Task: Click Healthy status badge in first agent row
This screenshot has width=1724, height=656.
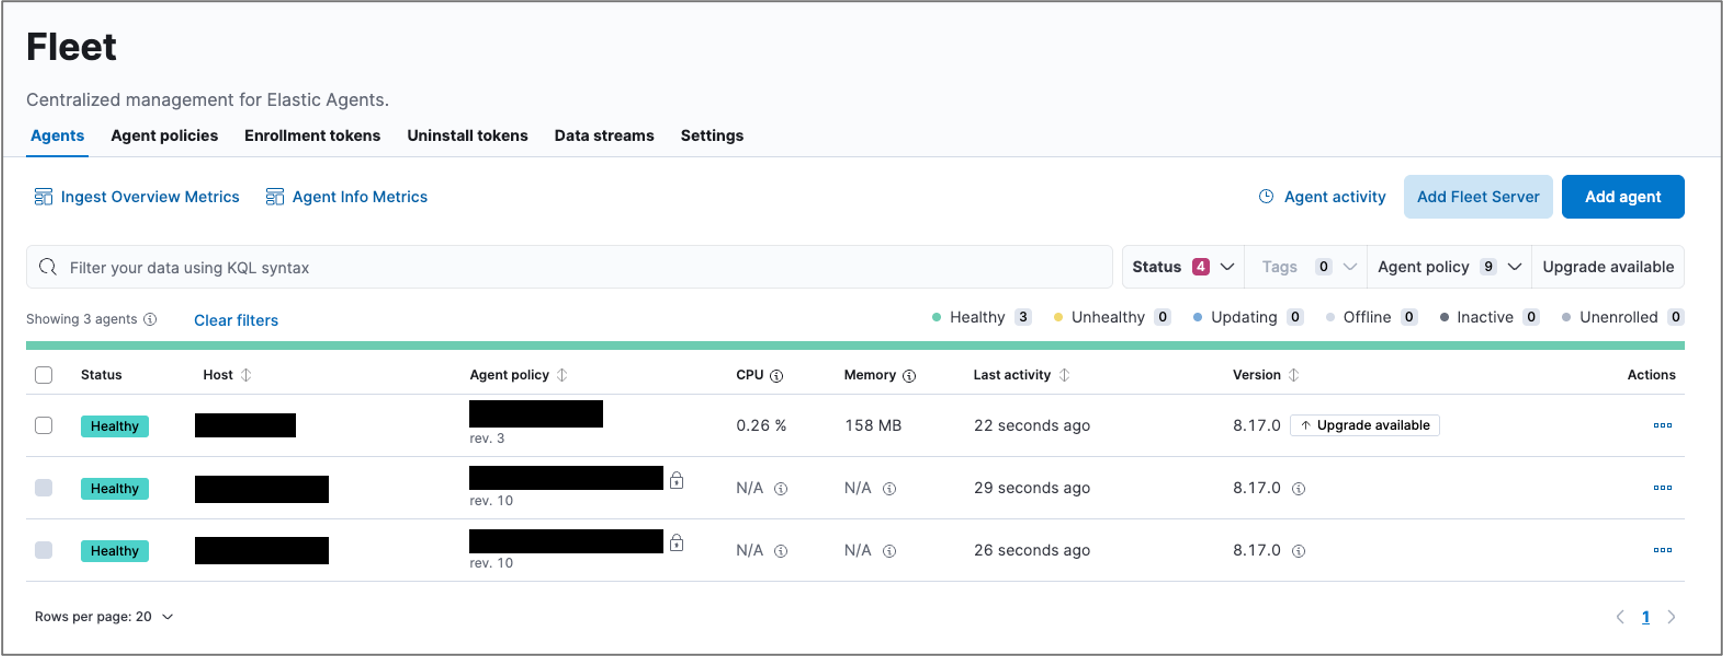Action: click(115, 426)
